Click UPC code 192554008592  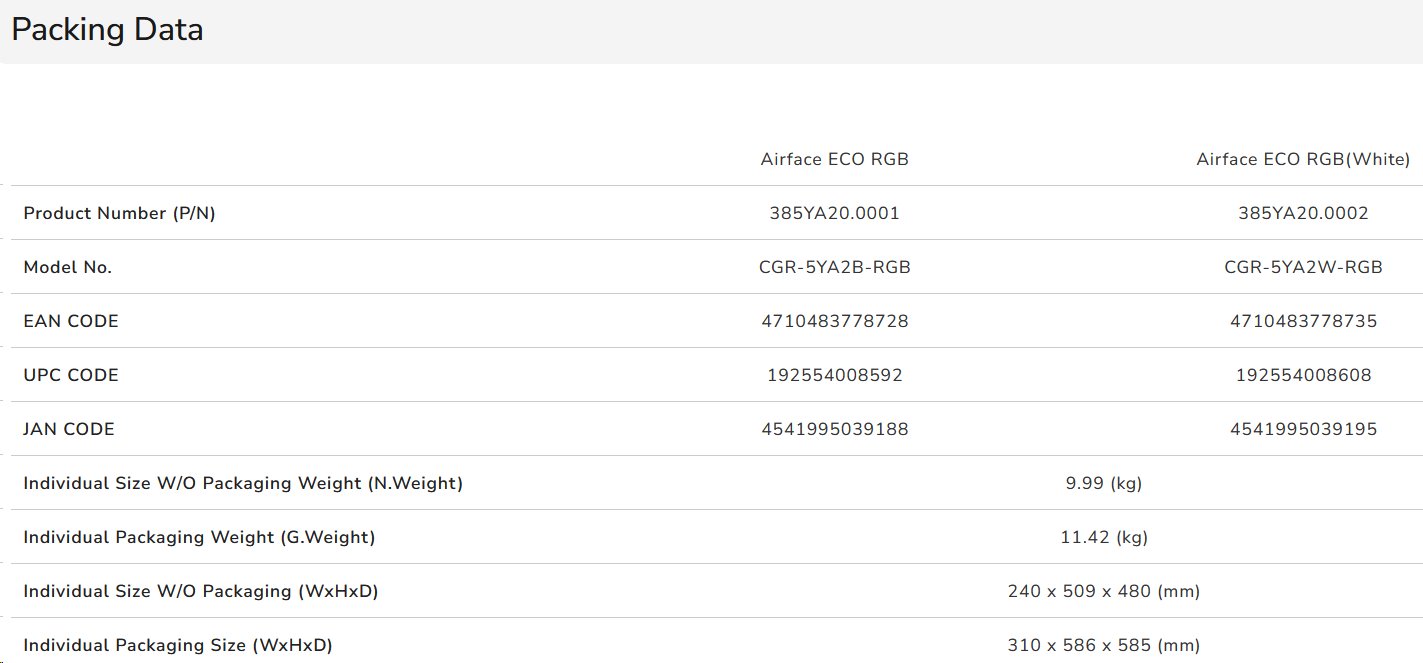coord(834,375)
